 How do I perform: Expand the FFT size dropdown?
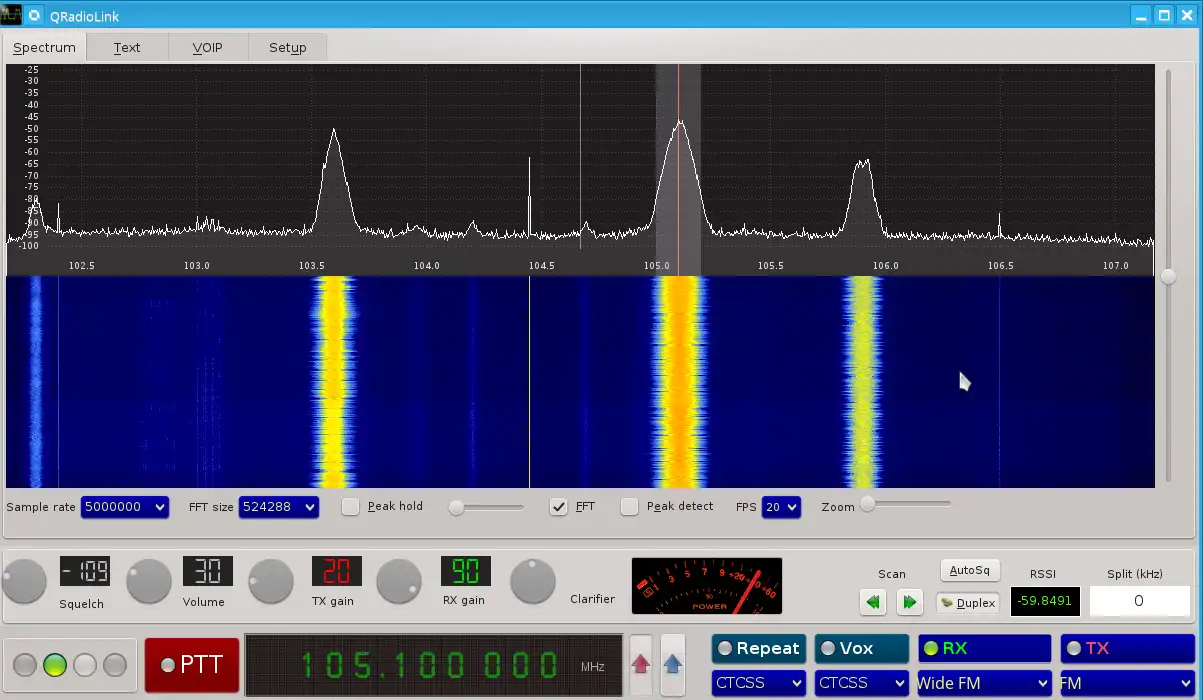point(278,507)
